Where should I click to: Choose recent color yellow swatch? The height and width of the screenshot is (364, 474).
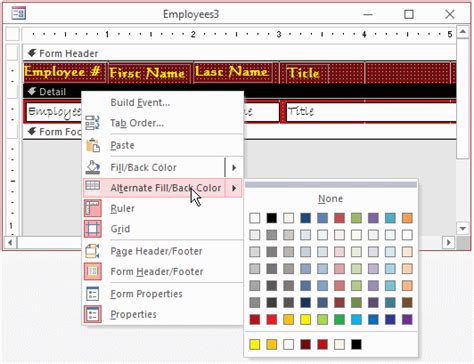point(255,344)
